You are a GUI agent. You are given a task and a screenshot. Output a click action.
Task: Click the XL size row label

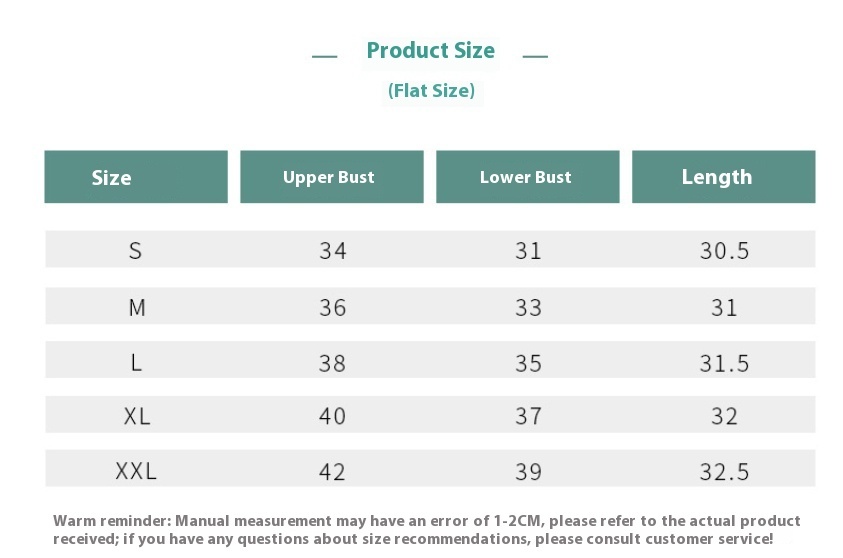point(137,417)
